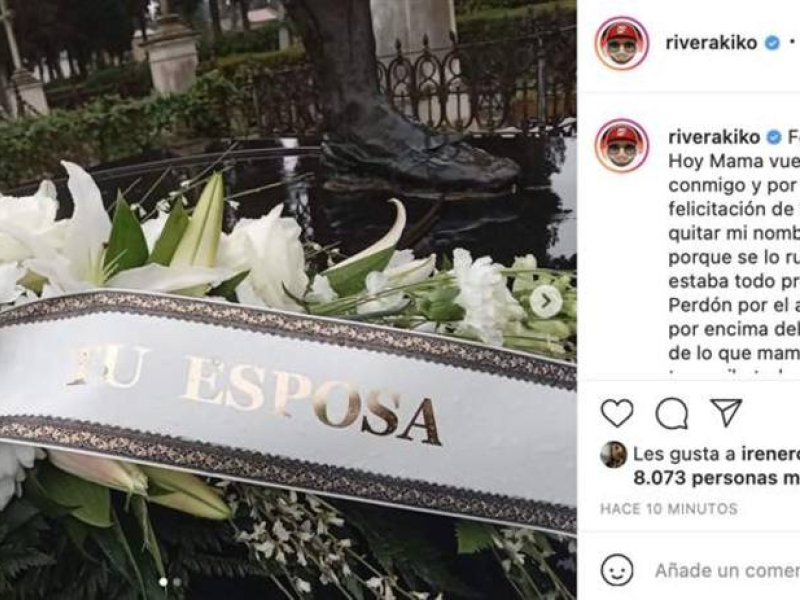Advance to the next carousel photo arrow

tap(545, 302)
